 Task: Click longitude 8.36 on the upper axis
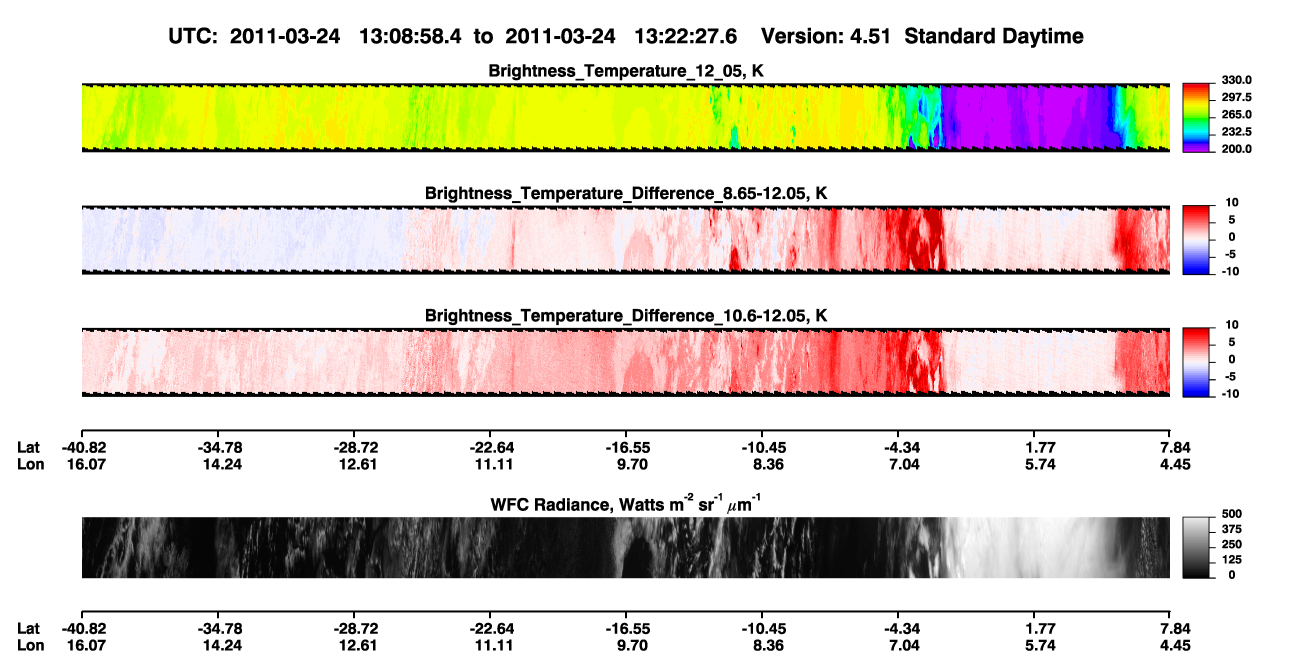(x=770, y=464)
